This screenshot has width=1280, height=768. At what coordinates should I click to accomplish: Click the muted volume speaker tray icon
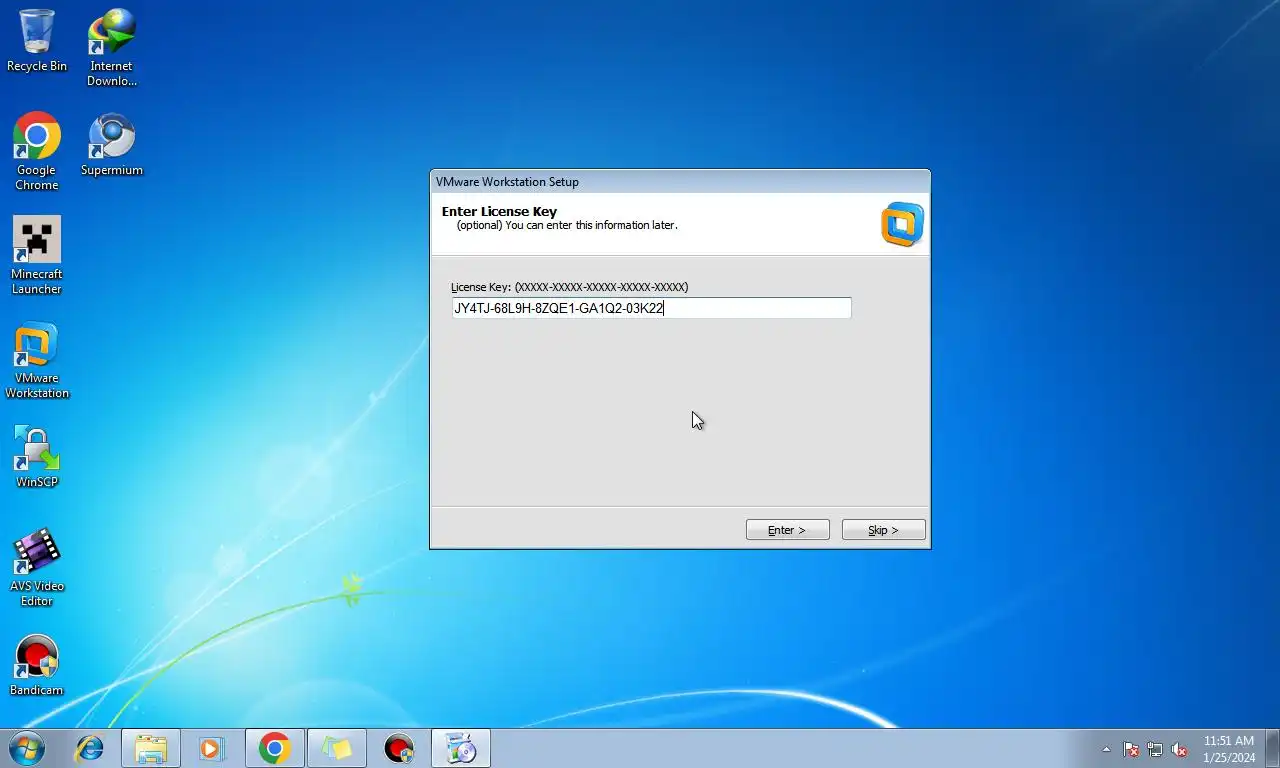point(1179,749)
